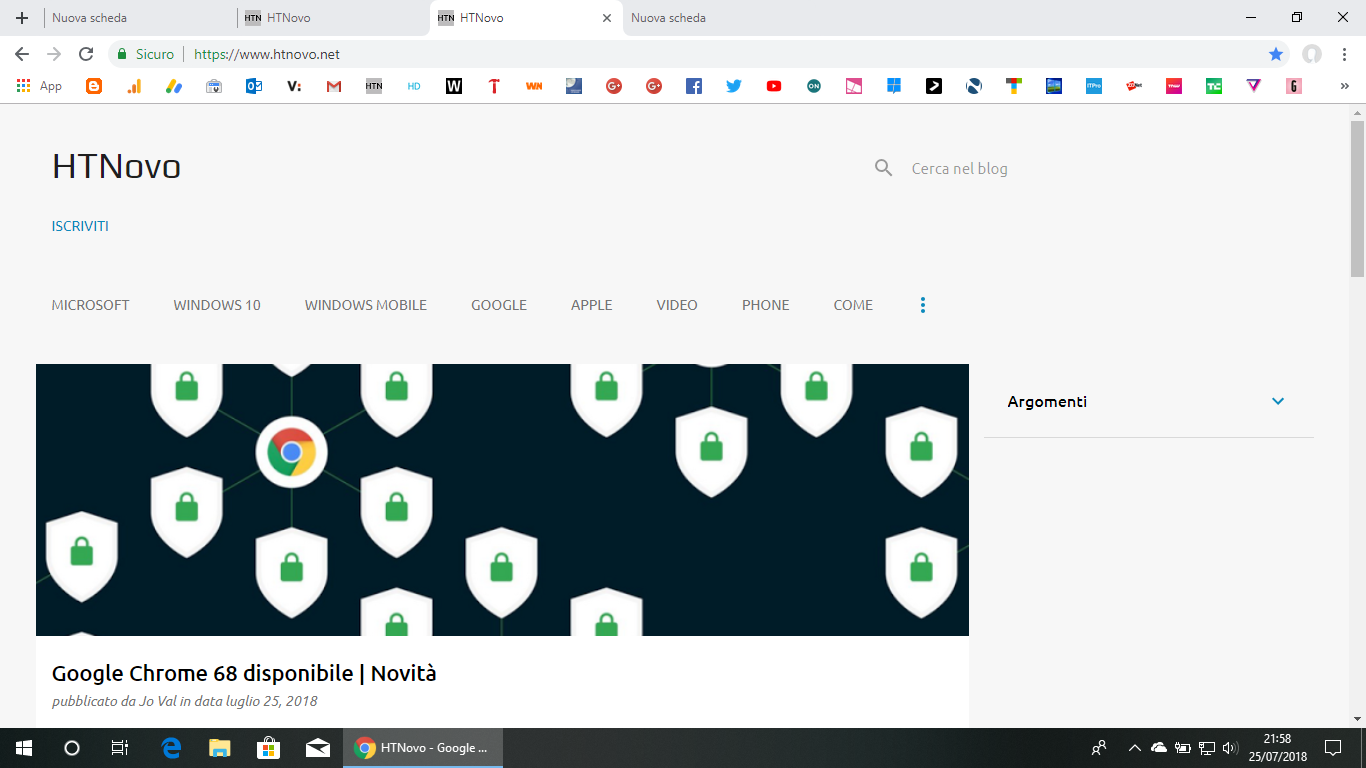Open the Outlook bookmark icon
The width and height of the screenshot is (1366, 768).
pos(254,86)
